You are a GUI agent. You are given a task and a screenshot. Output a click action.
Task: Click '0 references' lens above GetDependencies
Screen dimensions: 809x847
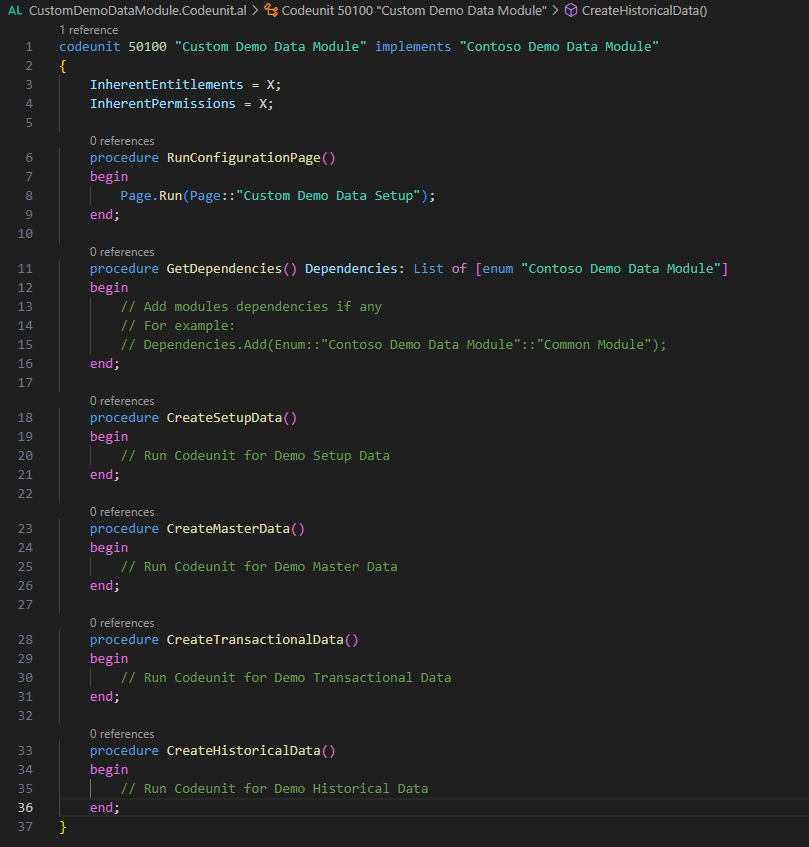point(122,252)
